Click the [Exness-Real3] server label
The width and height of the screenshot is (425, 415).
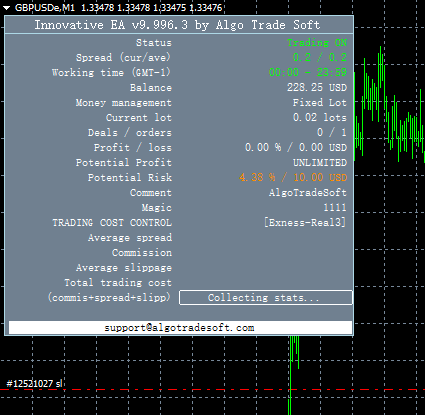pos(305,222)
